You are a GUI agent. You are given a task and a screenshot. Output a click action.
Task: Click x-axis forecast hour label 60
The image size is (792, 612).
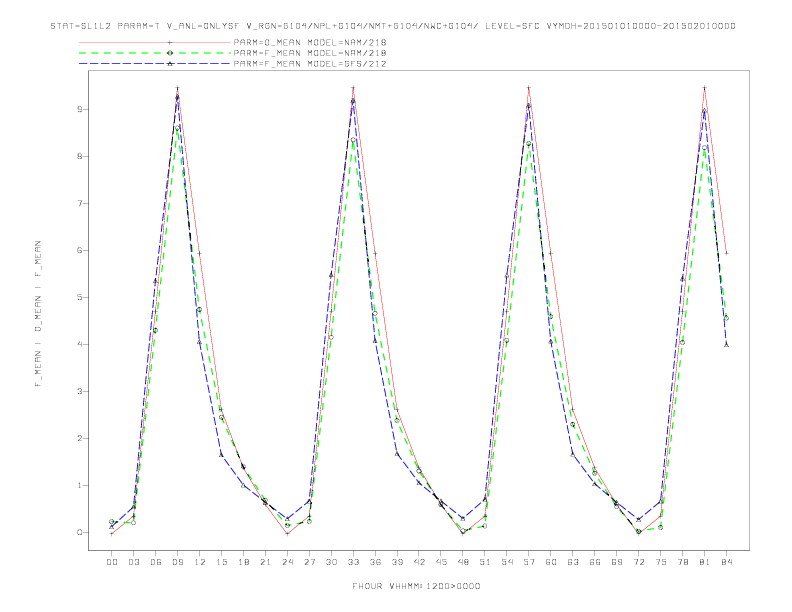coord(551,562)
